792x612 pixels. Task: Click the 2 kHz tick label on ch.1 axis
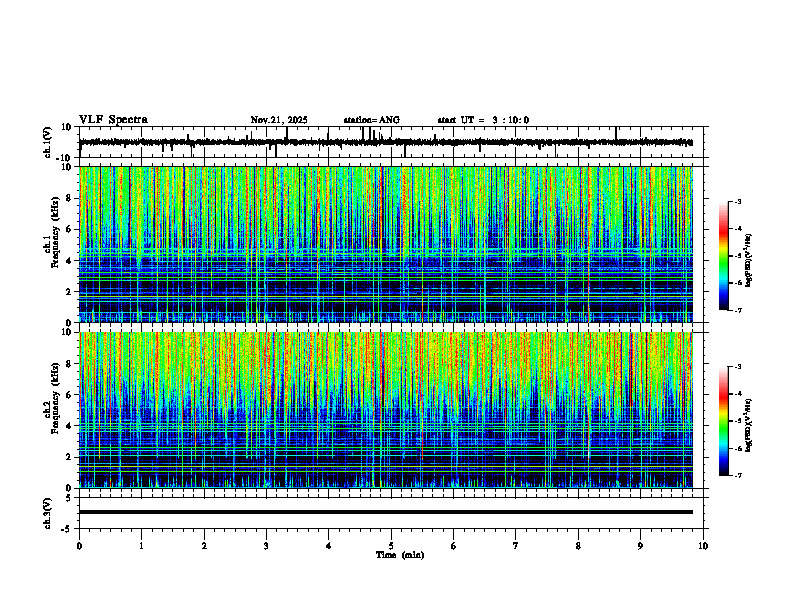[69, 292]
